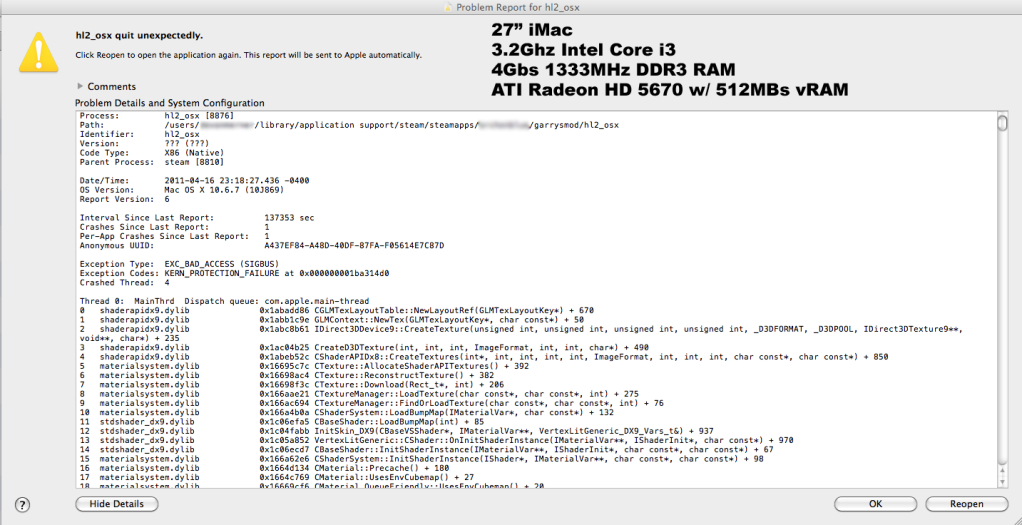Viewport: 1022px width, 525px height.
Task: Click the document icon in the title bar
Action: (x=447, y=7)
